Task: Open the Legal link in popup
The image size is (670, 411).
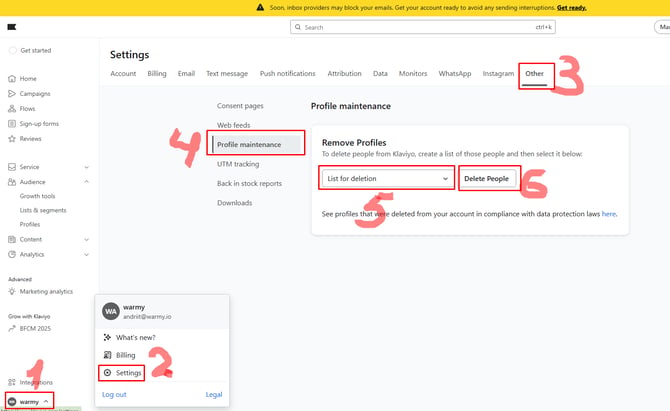Action: pos(214,394)
